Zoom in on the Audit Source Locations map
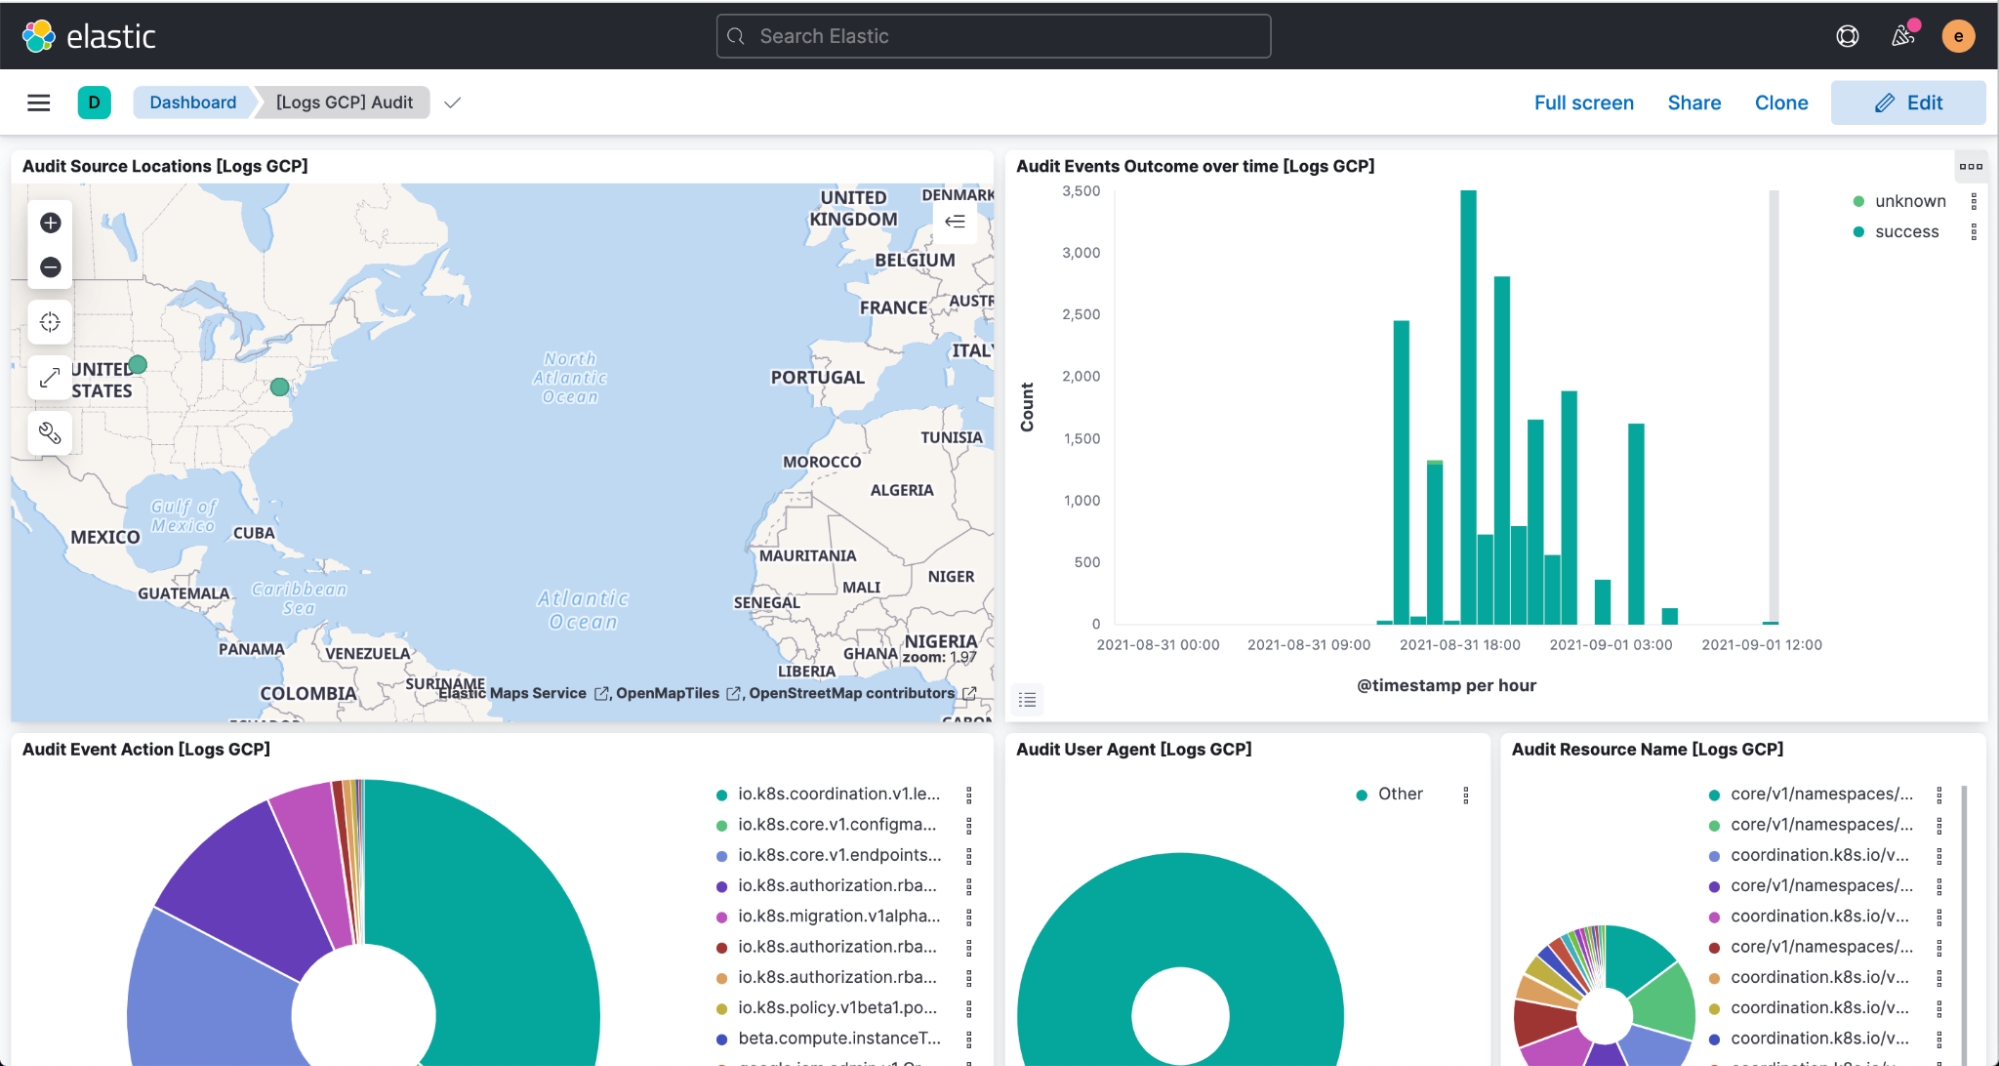 click(49, 222)
